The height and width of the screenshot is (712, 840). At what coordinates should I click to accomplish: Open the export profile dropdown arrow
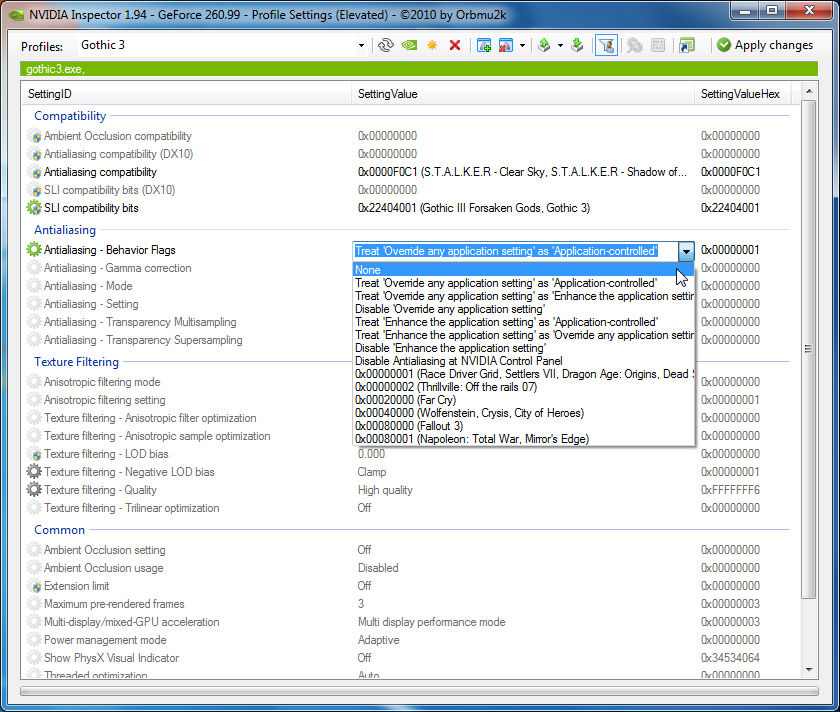(560, 45)
